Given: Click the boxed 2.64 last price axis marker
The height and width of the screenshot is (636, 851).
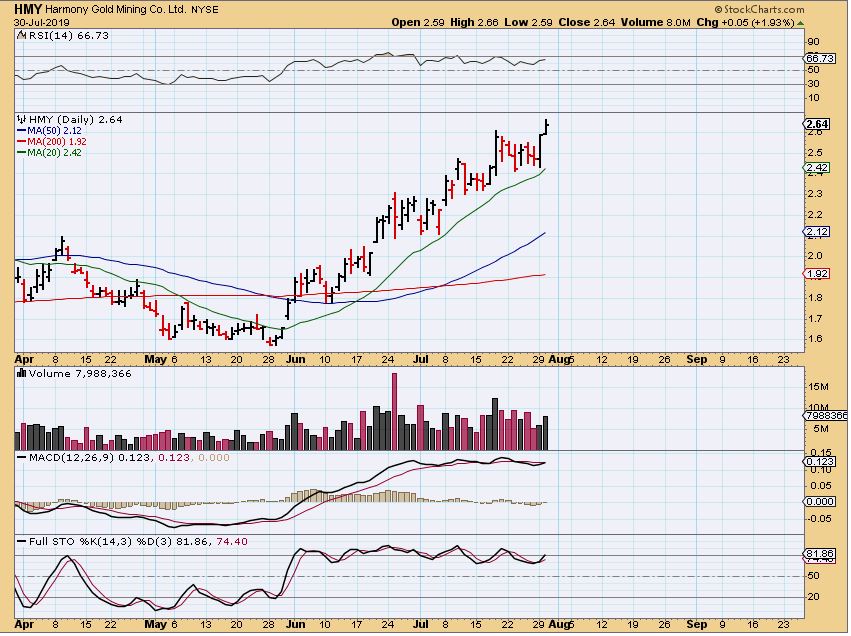Looking at the screenshot, I should (817, 124).
